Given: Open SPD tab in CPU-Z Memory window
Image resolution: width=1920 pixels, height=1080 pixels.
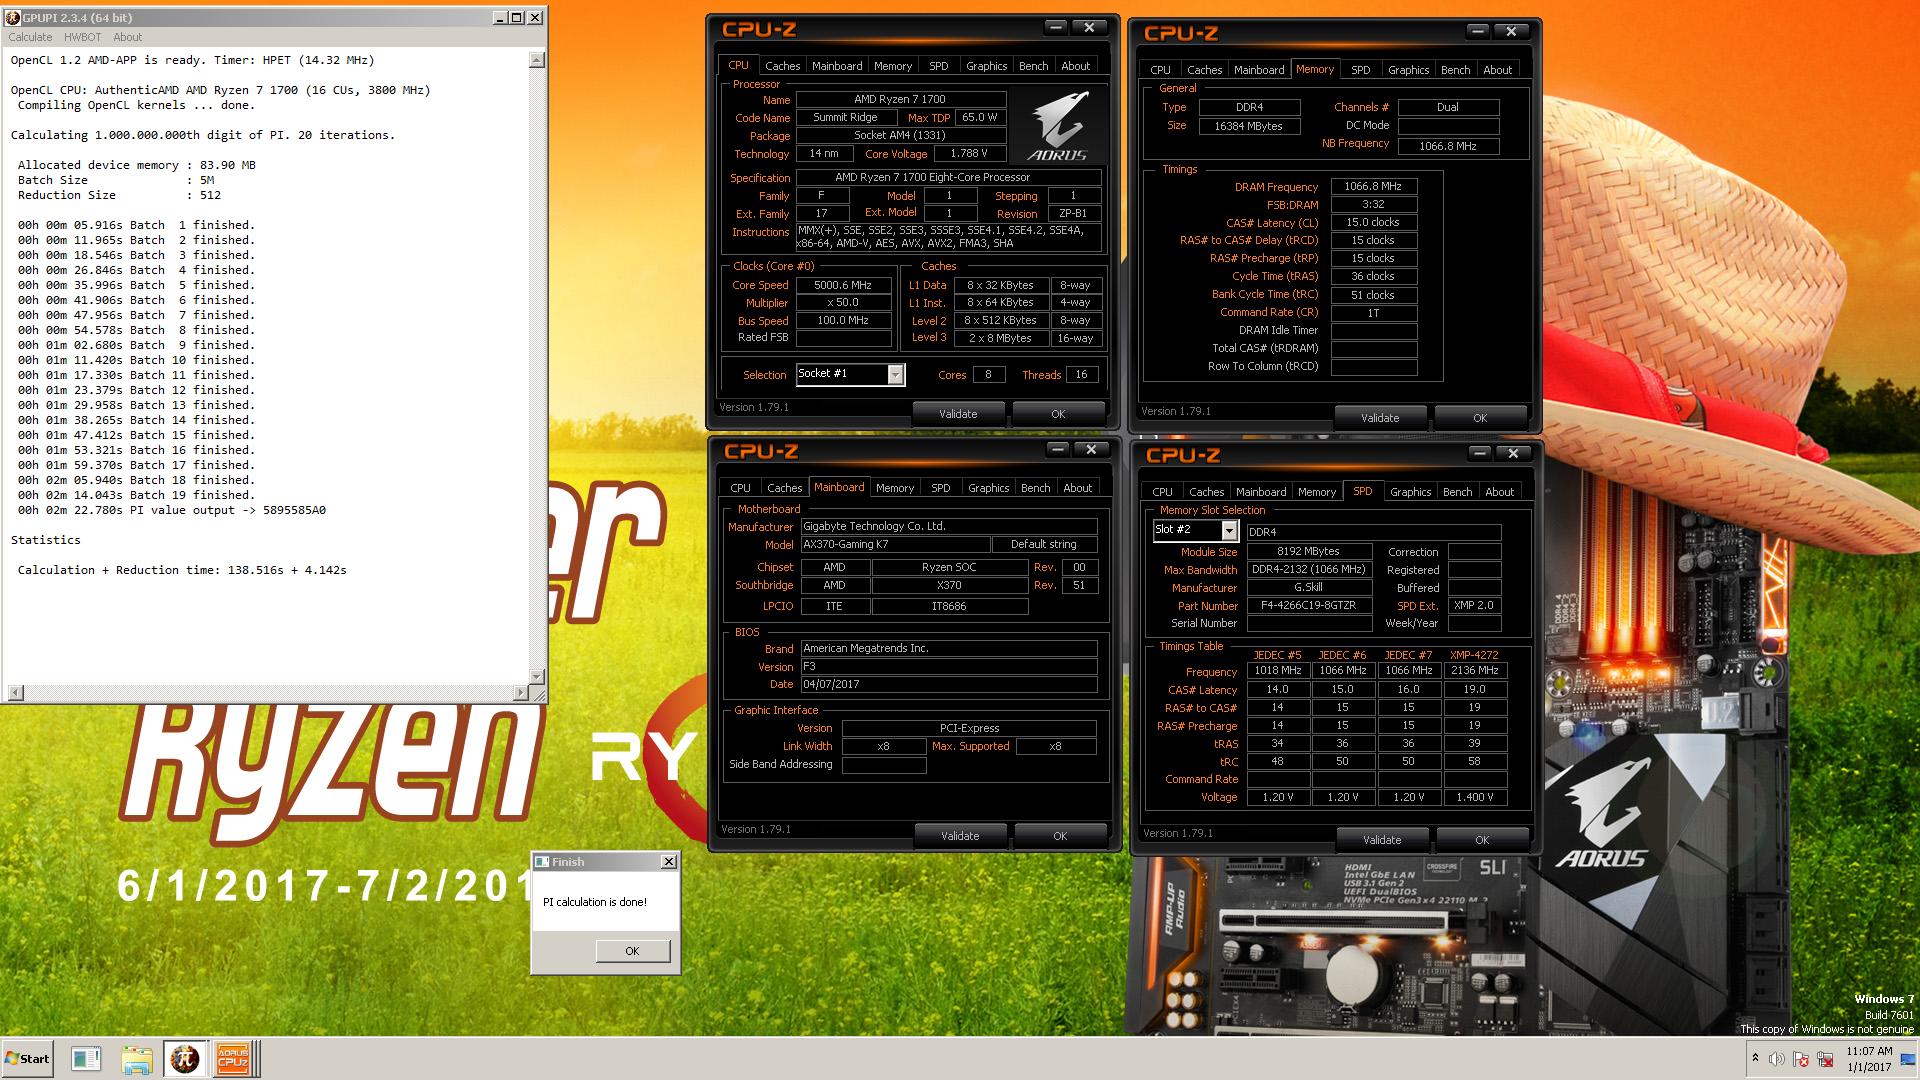Looking at the screenshot, I should [x=1360, y=70].
